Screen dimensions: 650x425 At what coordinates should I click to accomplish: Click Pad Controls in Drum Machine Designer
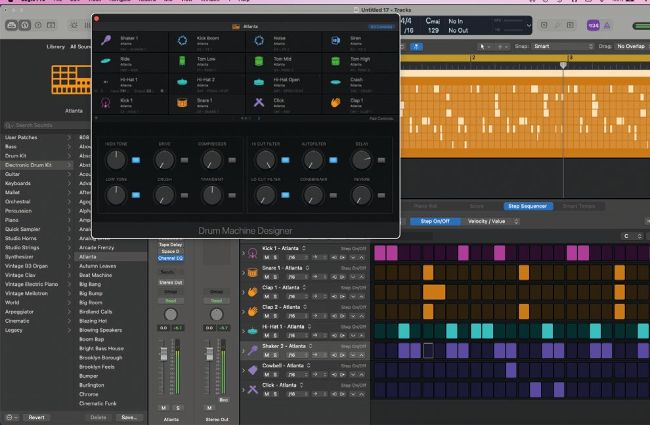pyautogui.click(x=381, y=119)
